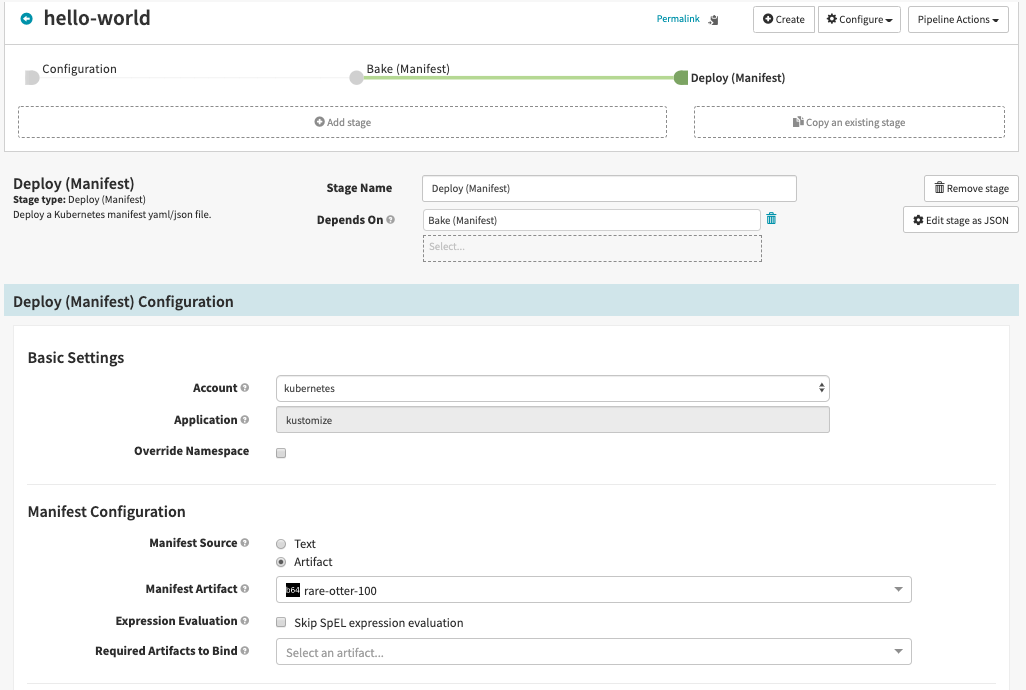The image size is (1026, 690).
Task: Click help icon beside Required Artifacts to Bind
Action: (245, 651)
